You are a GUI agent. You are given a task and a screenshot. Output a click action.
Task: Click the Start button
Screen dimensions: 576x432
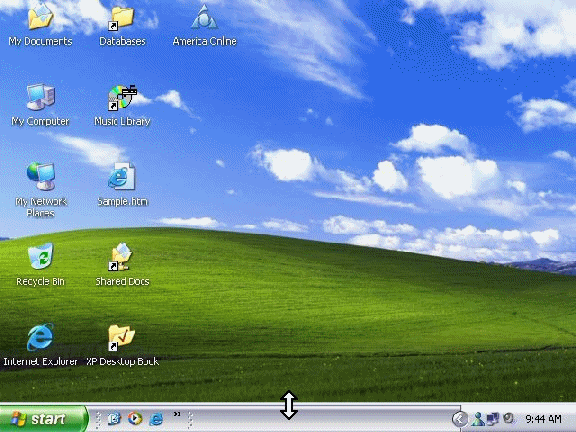pyautogui.click(x=43, y=419)
